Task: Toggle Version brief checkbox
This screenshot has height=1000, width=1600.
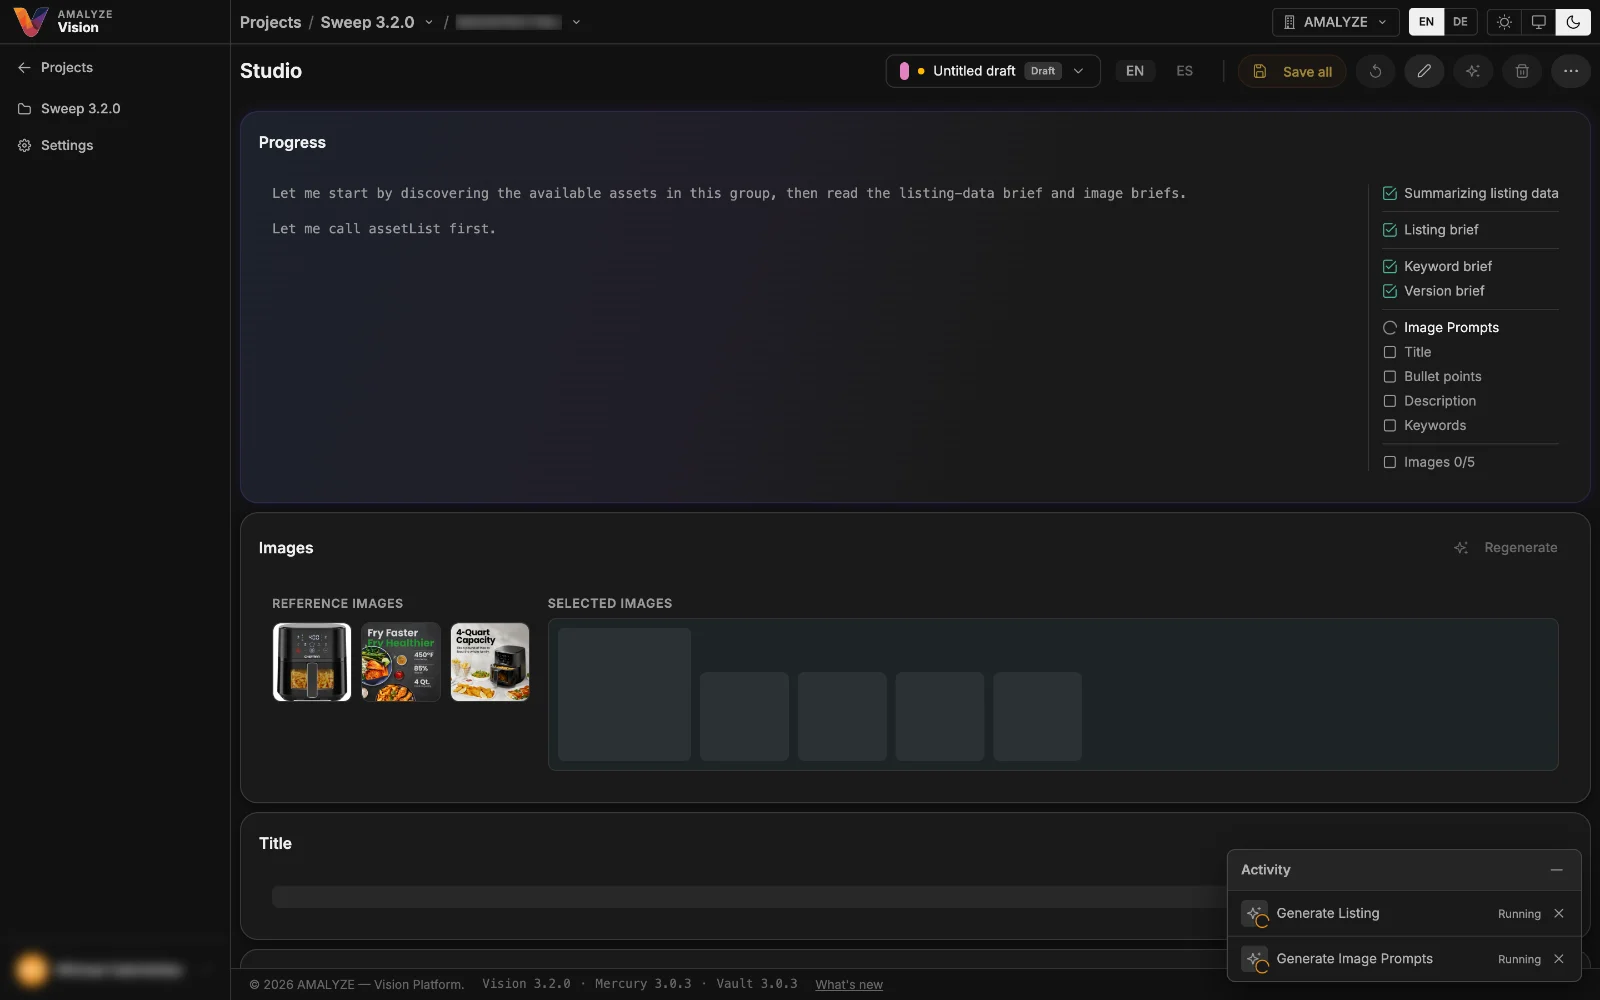Action: [1389, 291]
